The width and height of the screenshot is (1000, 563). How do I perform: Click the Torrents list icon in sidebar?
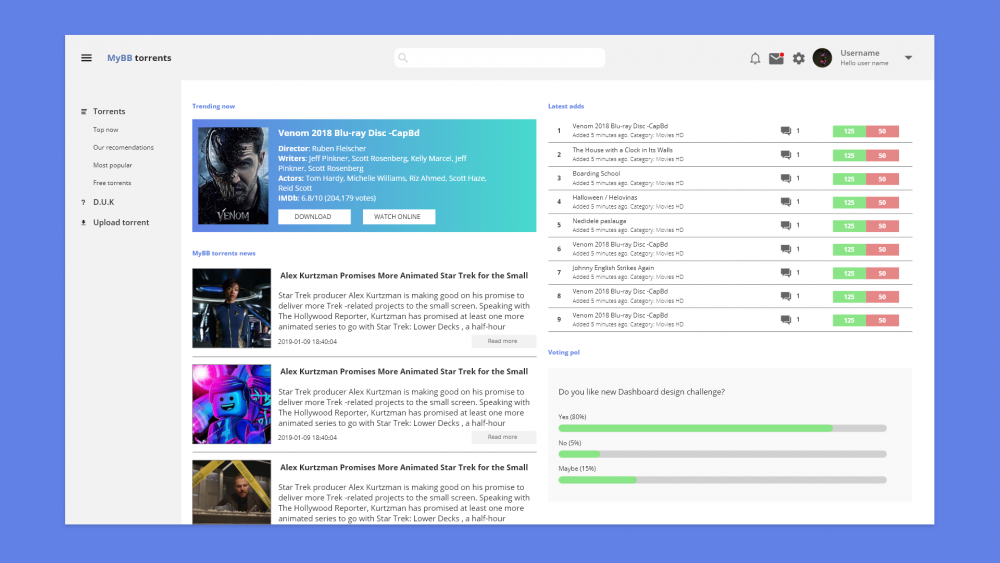[84, 112]
